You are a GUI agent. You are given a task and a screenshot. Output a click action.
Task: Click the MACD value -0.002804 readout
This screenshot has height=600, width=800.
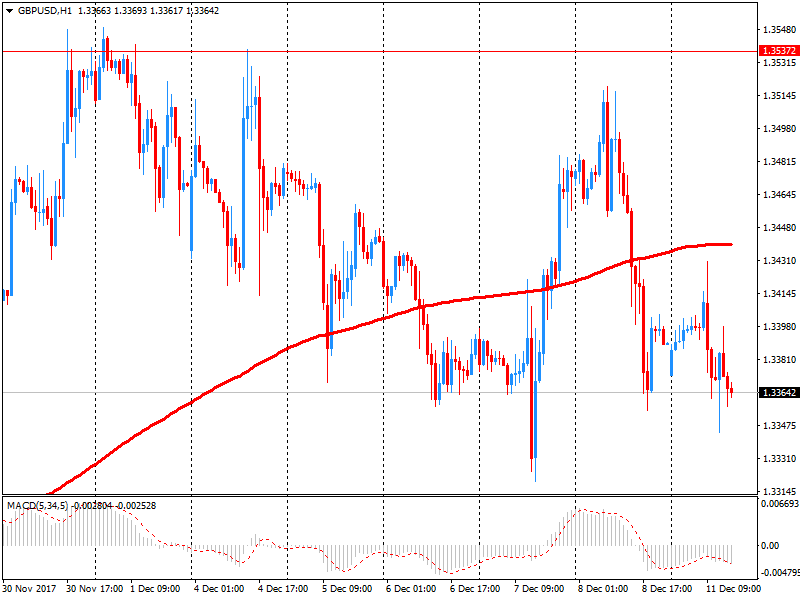coord(92,506)
